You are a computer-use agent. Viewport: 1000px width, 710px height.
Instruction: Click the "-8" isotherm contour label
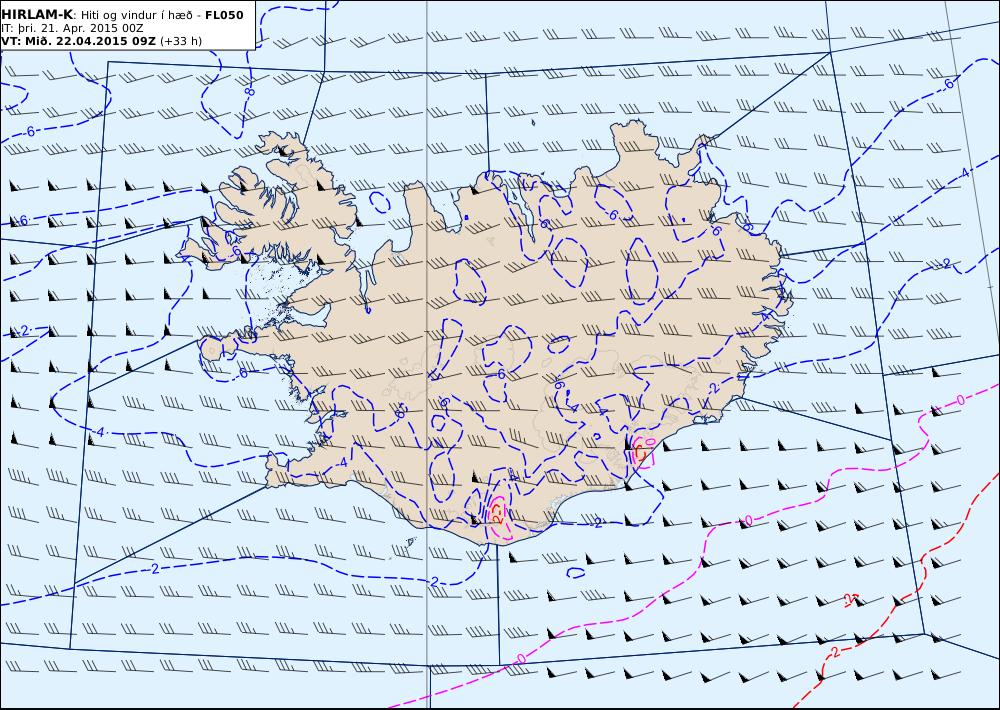tap(250, 92)
